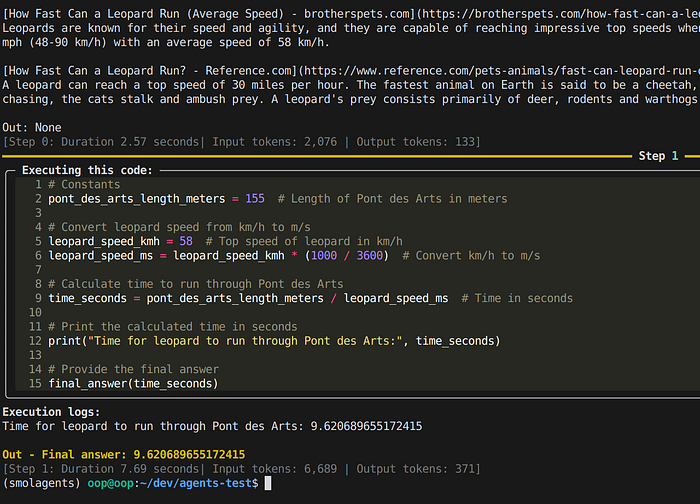Click line number 13 in the code gutter
The height and width of the screenshot is (504, 700).
35,355
